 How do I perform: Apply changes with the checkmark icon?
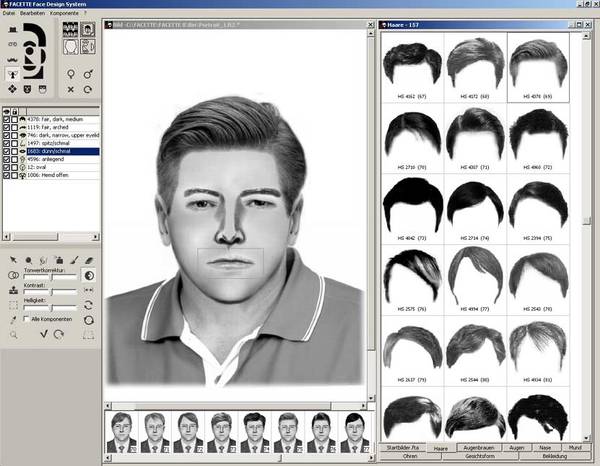[x=44, y=335]
